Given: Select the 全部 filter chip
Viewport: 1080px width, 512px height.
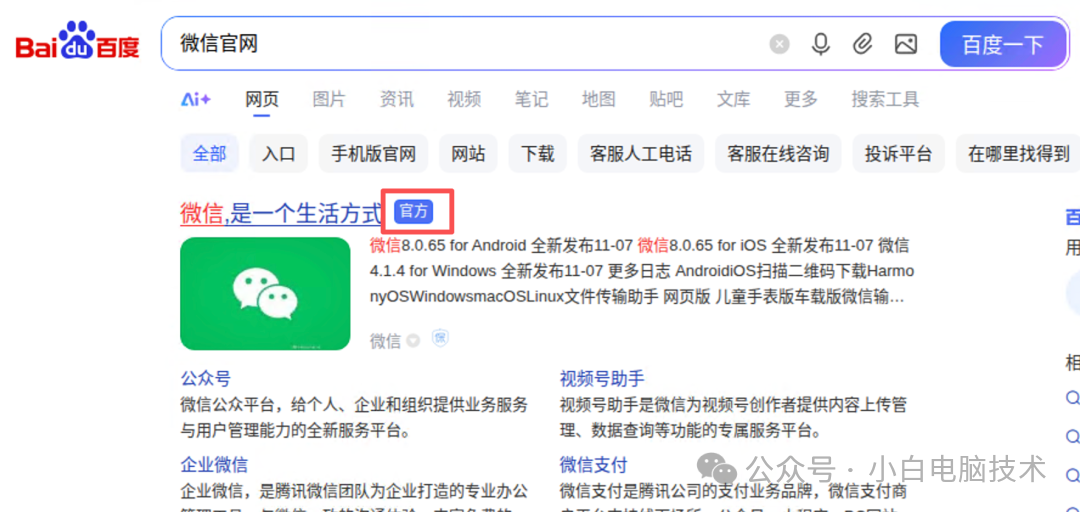Looking at the screenshot, I should 209,153.
